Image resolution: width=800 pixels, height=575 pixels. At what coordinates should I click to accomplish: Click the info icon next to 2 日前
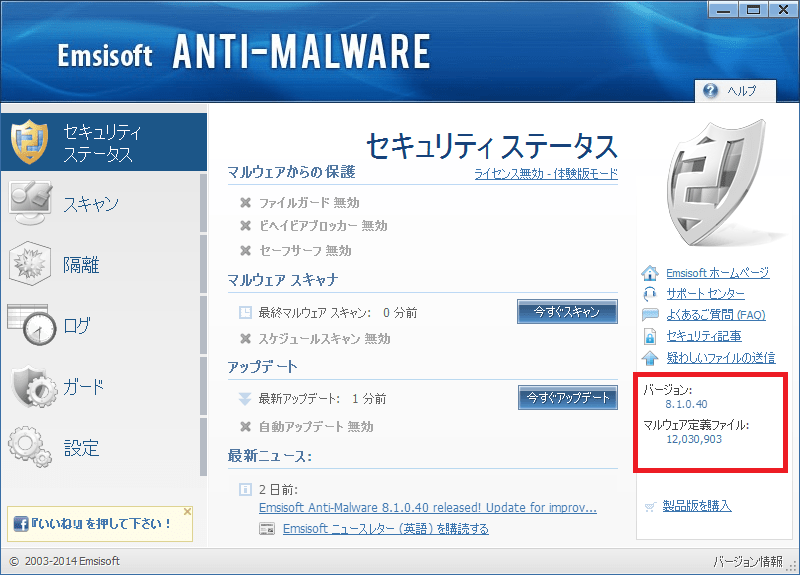245,490
